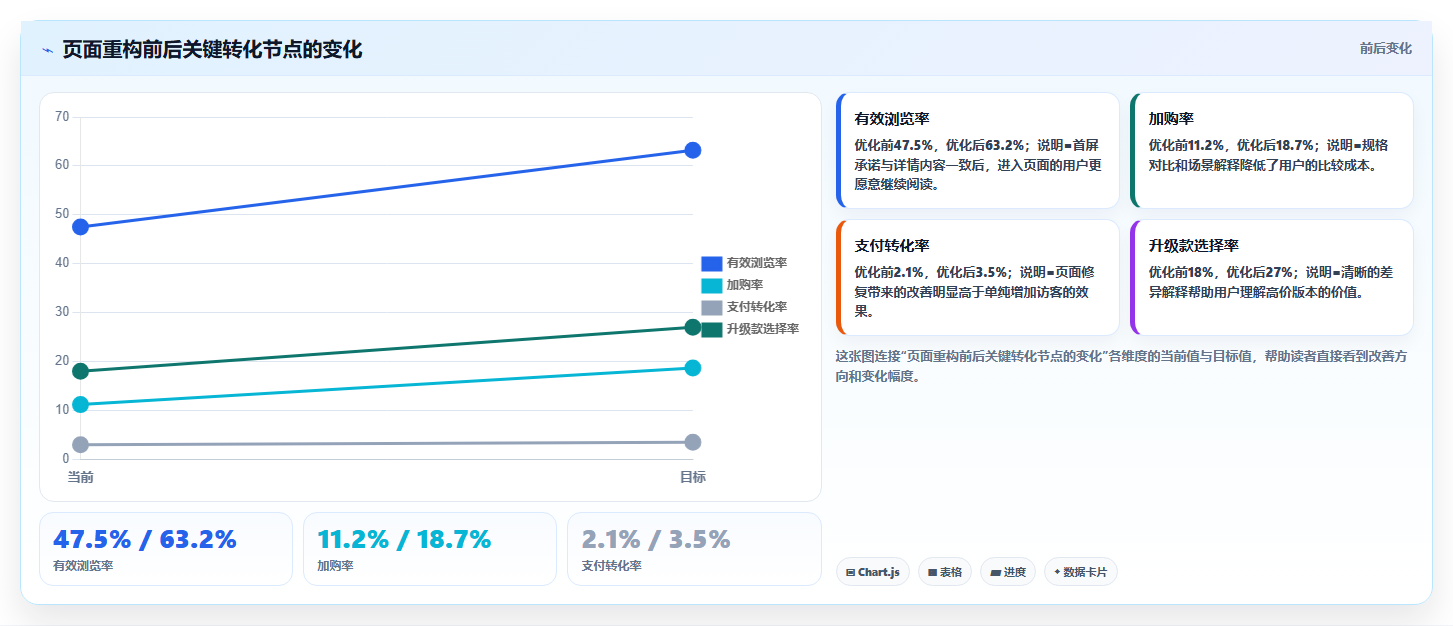Screen dimensions: 1453x626
Task: Click the Chart.js tag
Action: [x=872, y=572]
